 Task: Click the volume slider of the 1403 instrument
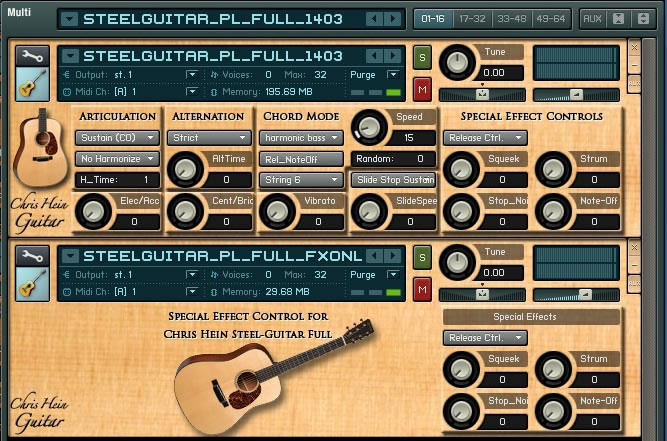576,94
